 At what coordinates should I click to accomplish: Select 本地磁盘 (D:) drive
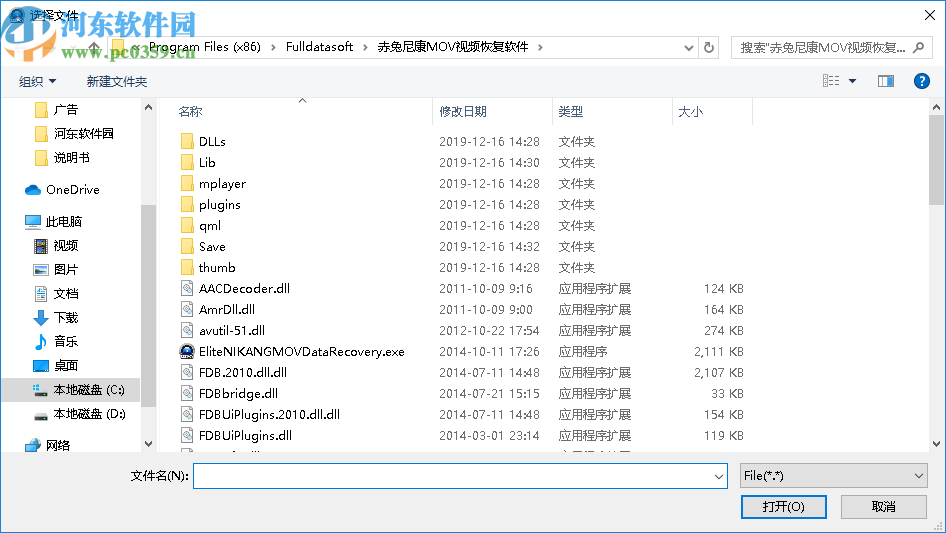(79, 413)
